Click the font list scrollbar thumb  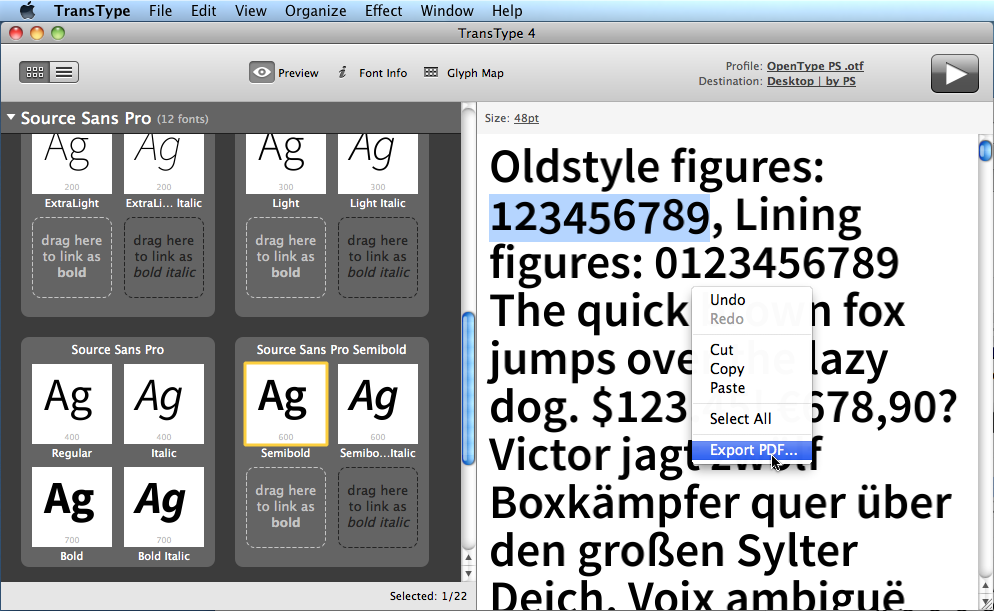tap(468, 389)
